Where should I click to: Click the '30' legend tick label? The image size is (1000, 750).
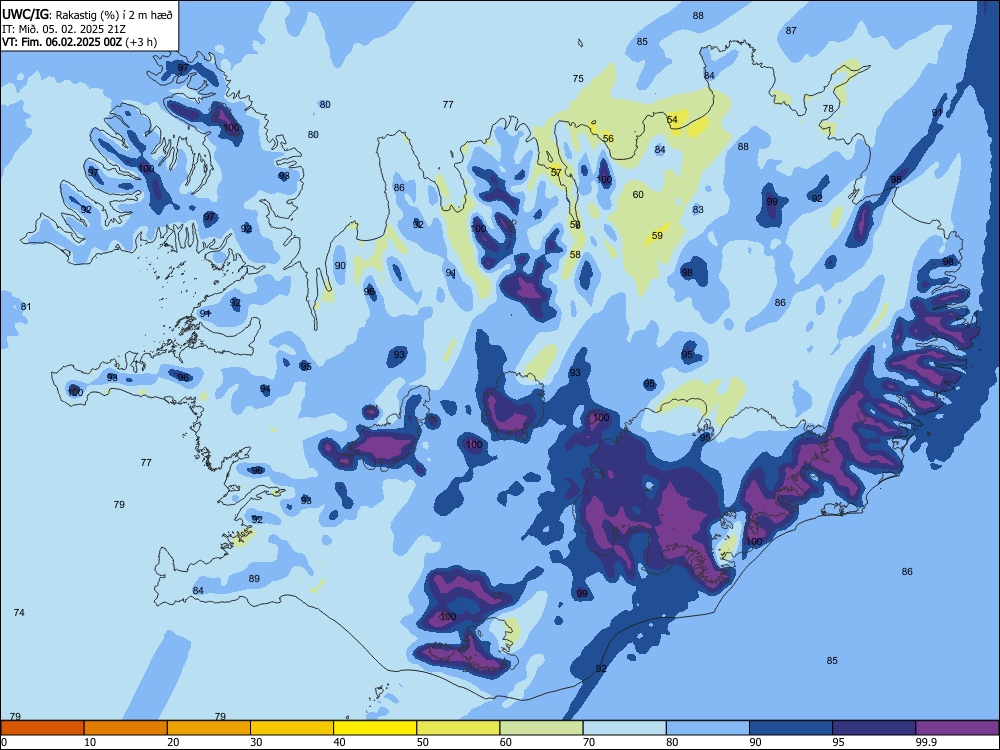(x=256, y=742)
